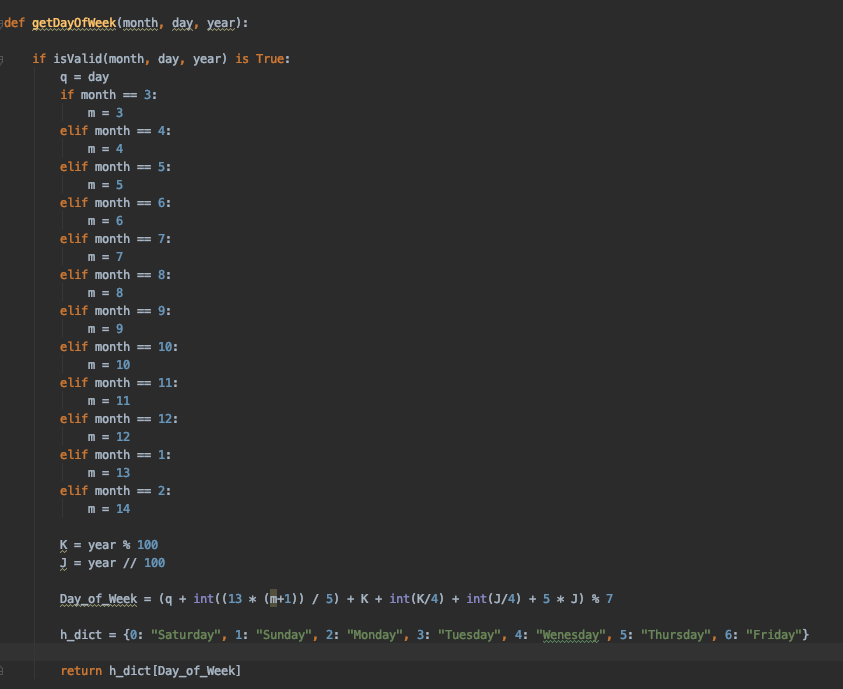The width and height of the screenshot is (843, 689).
Task: Click the underlined day parameter in the def line
Action: 183,22
